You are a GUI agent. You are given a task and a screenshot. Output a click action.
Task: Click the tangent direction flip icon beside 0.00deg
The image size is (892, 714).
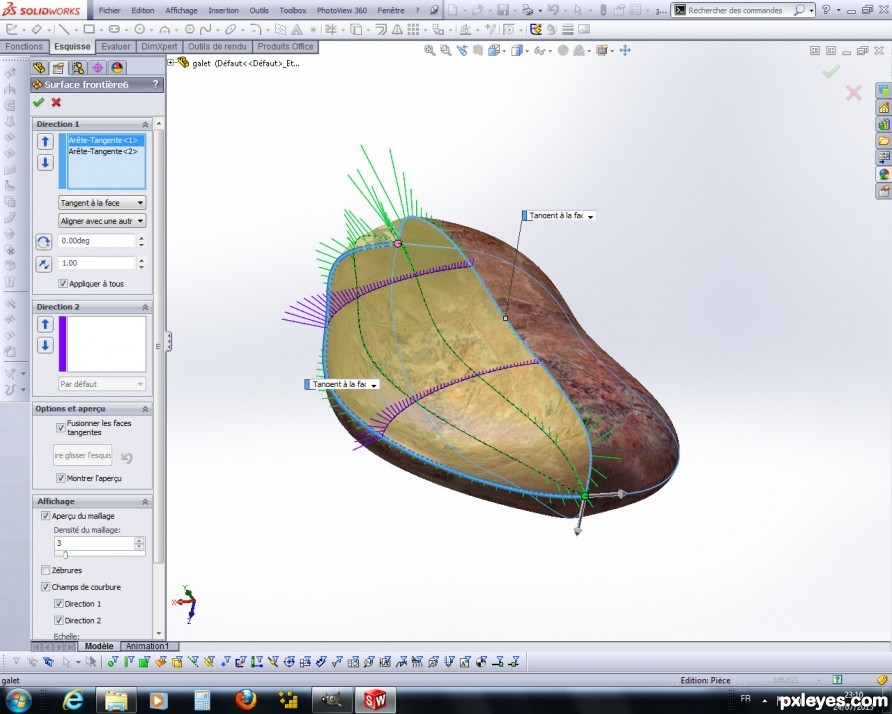point(44,242)
